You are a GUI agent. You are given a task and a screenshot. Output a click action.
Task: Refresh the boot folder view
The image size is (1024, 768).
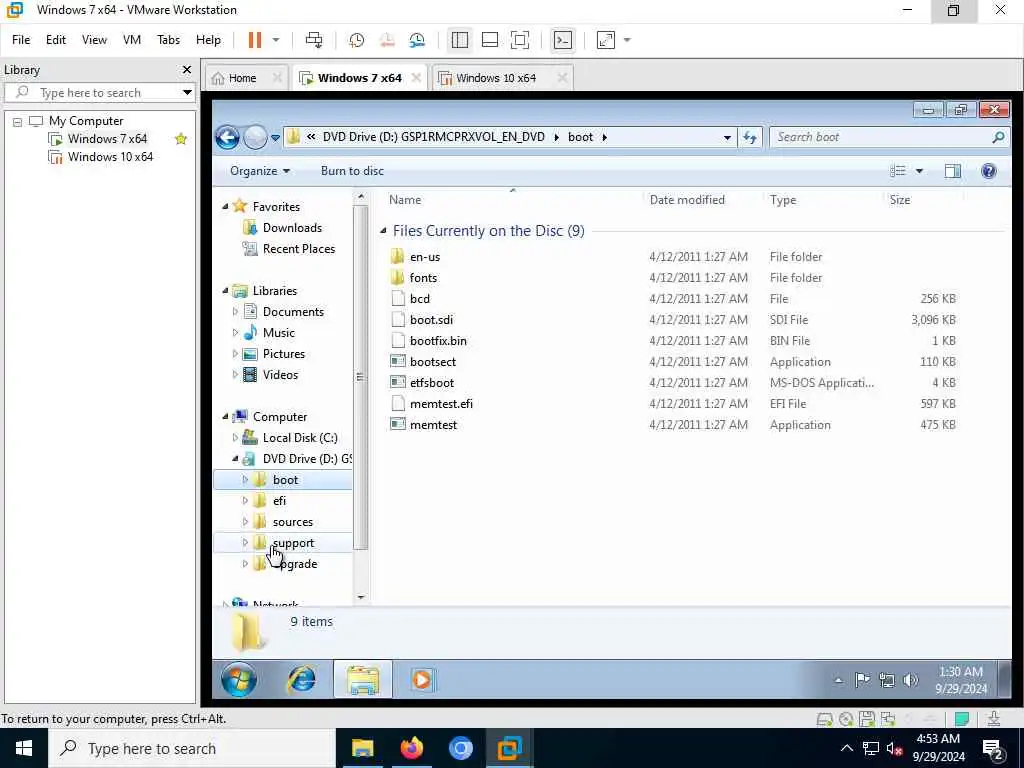pos(750,137)
